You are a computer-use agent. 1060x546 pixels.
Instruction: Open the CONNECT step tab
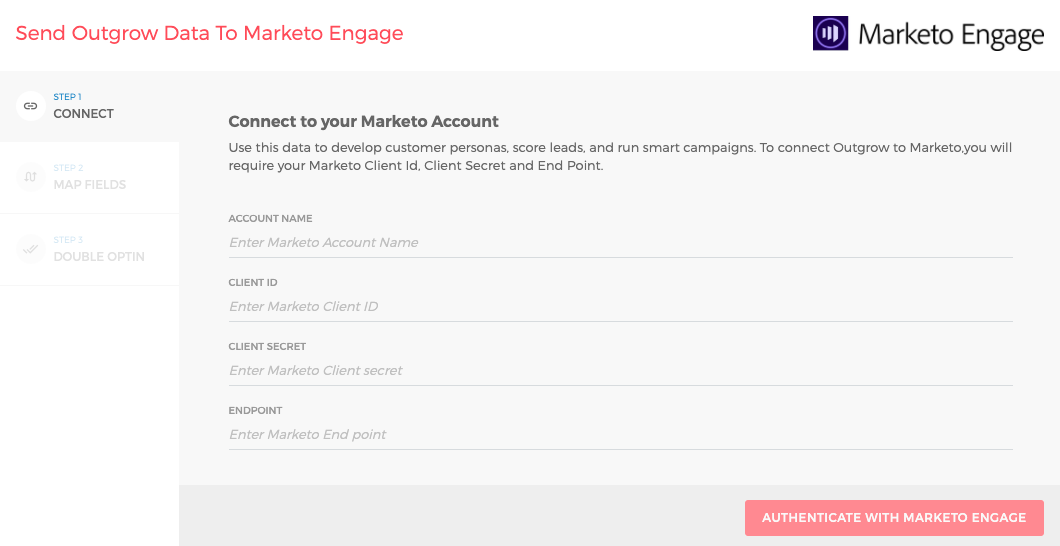(x=84, y=113)
